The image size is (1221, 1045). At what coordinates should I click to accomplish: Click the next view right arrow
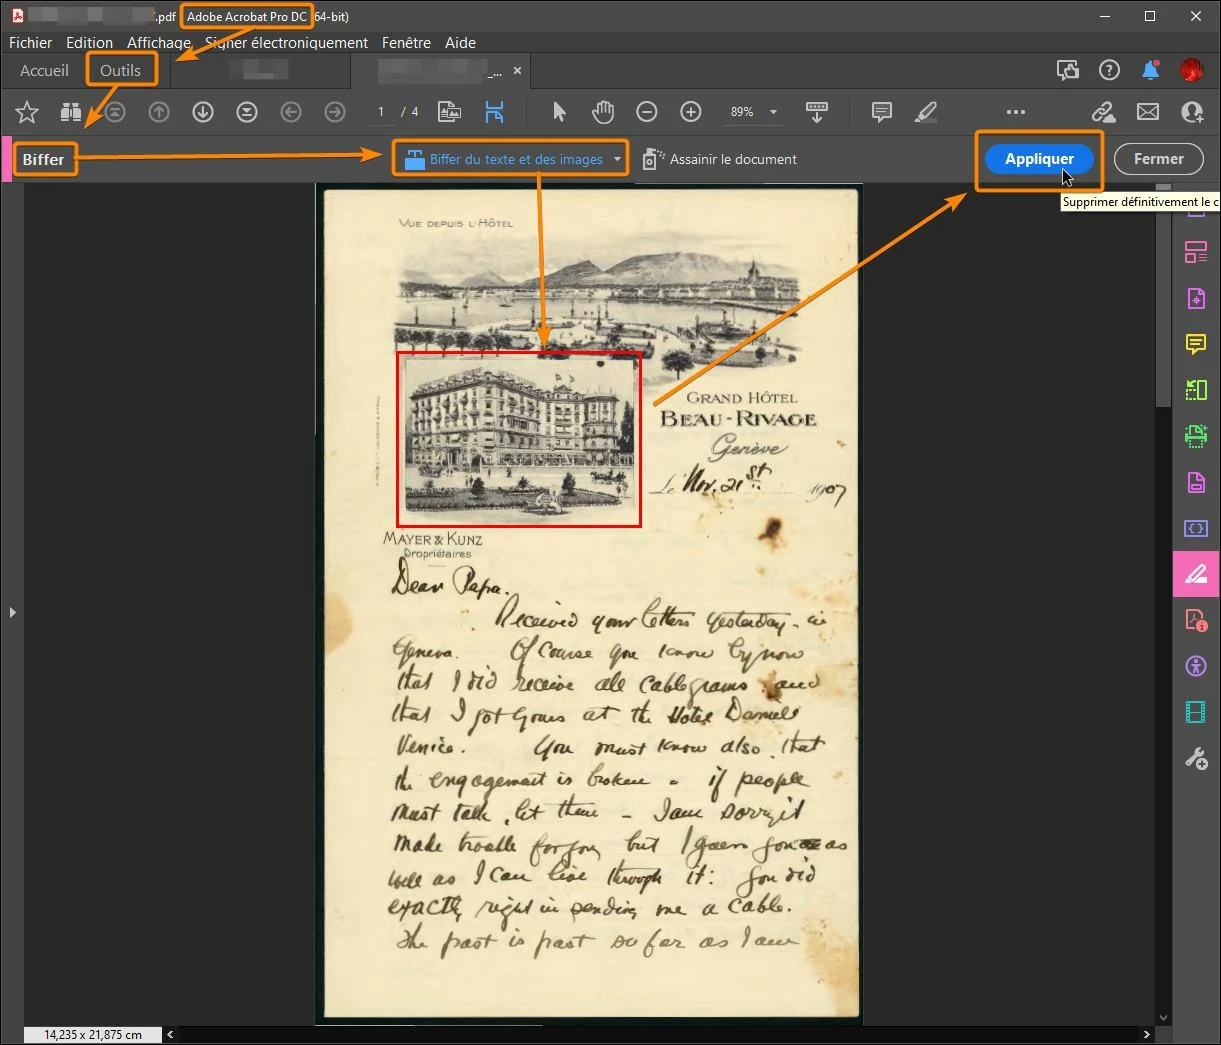335,112
